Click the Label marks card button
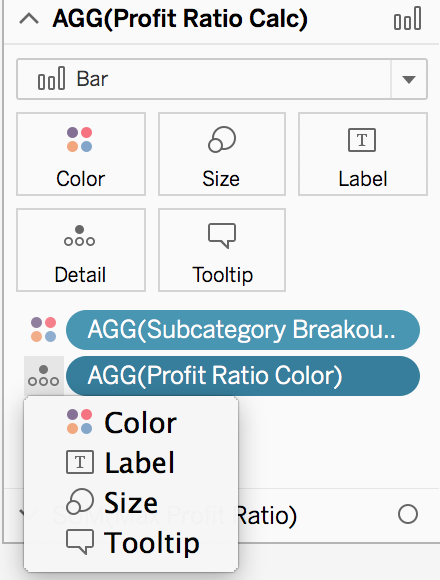440x580 pixels. pos(363,154)
